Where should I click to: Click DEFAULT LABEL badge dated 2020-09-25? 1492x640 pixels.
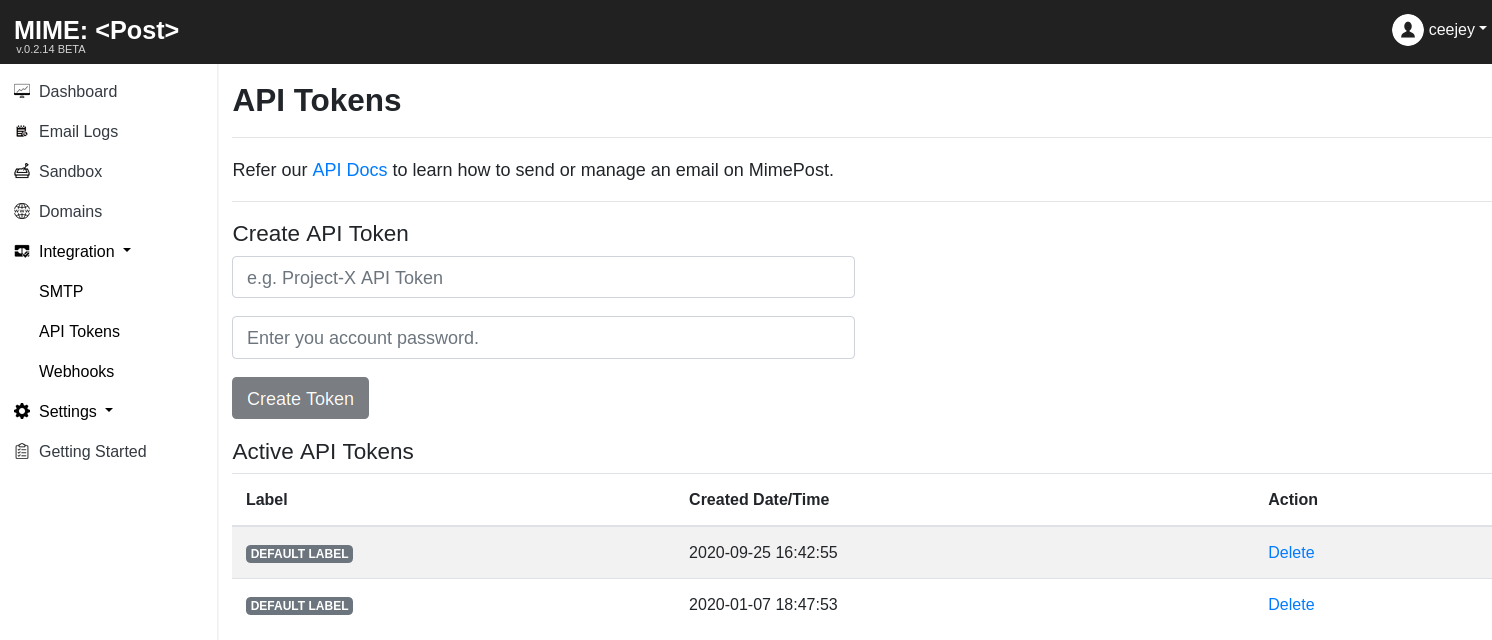299,553
